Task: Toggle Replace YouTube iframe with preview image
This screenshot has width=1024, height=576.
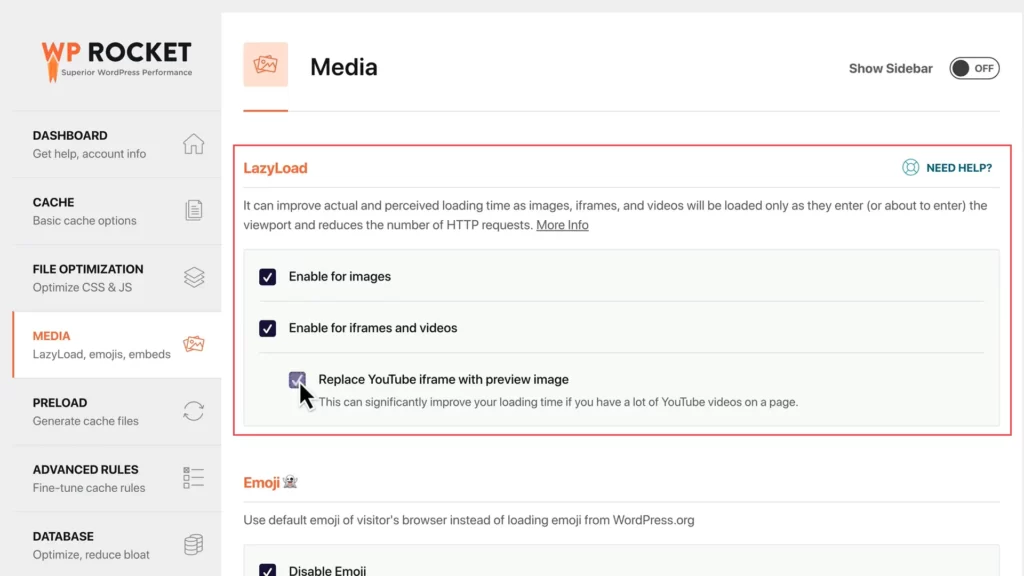Action: click(x=297, y=380)
